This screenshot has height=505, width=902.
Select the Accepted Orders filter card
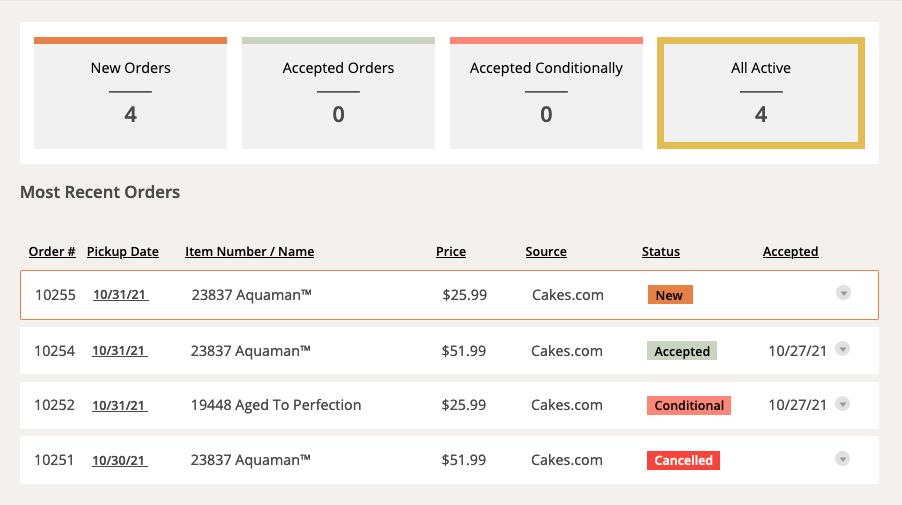click(x=338, y=93)
